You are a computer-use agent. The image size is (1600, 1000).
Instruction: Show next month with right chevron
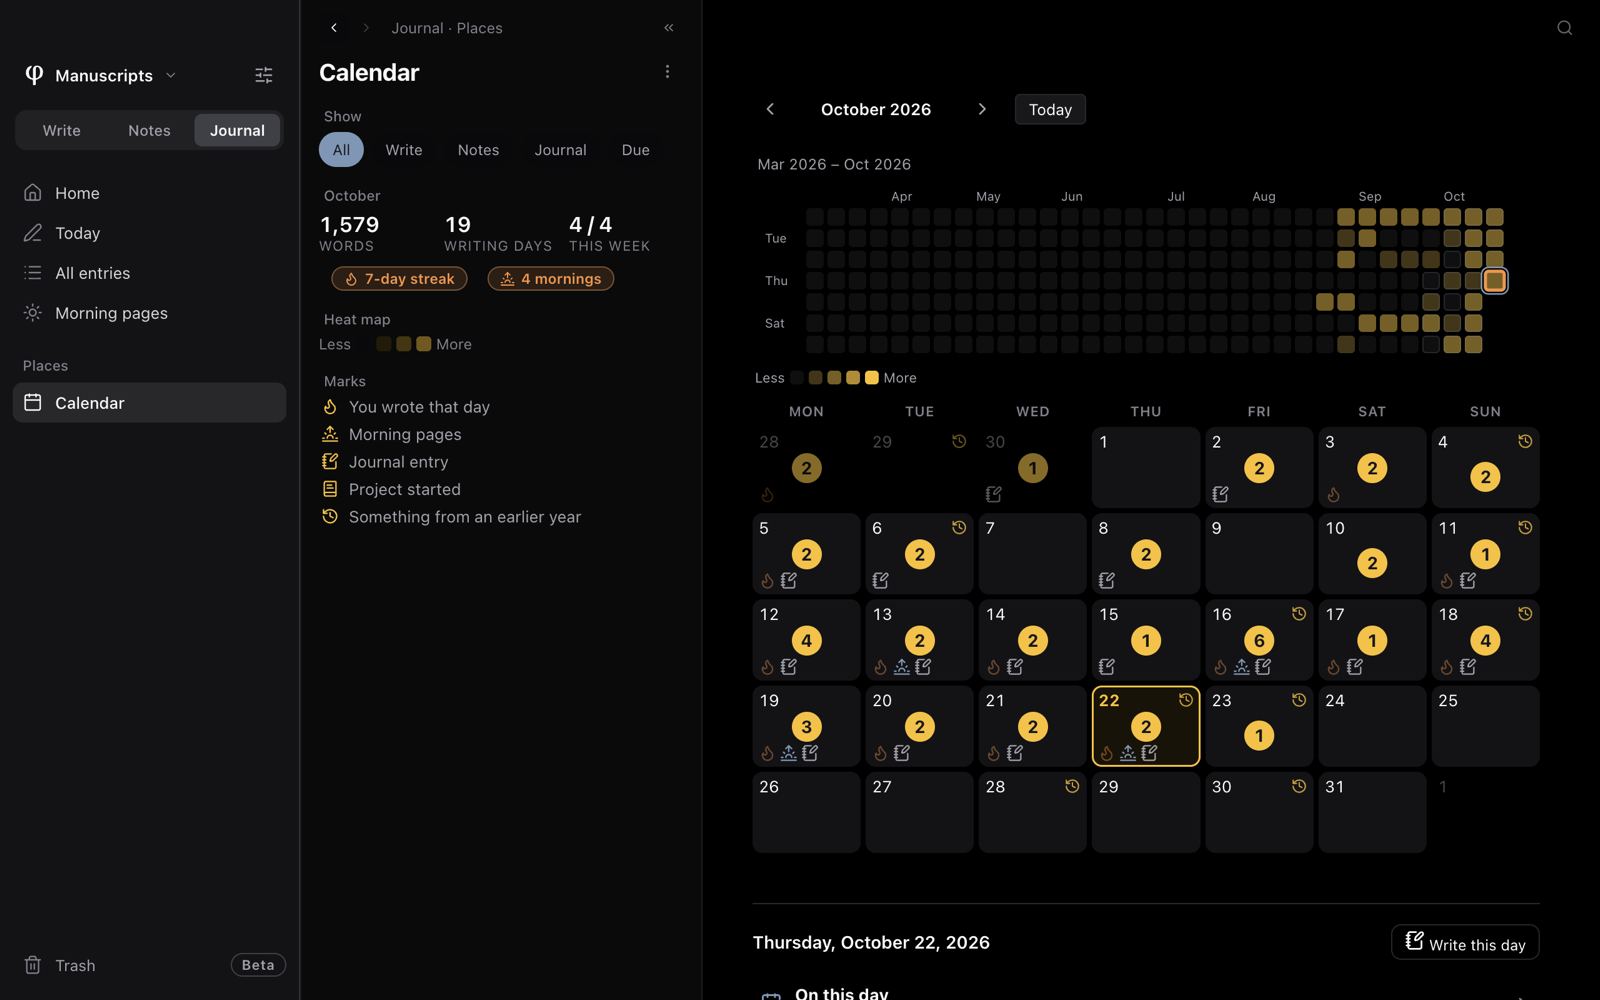coord(982,109)
